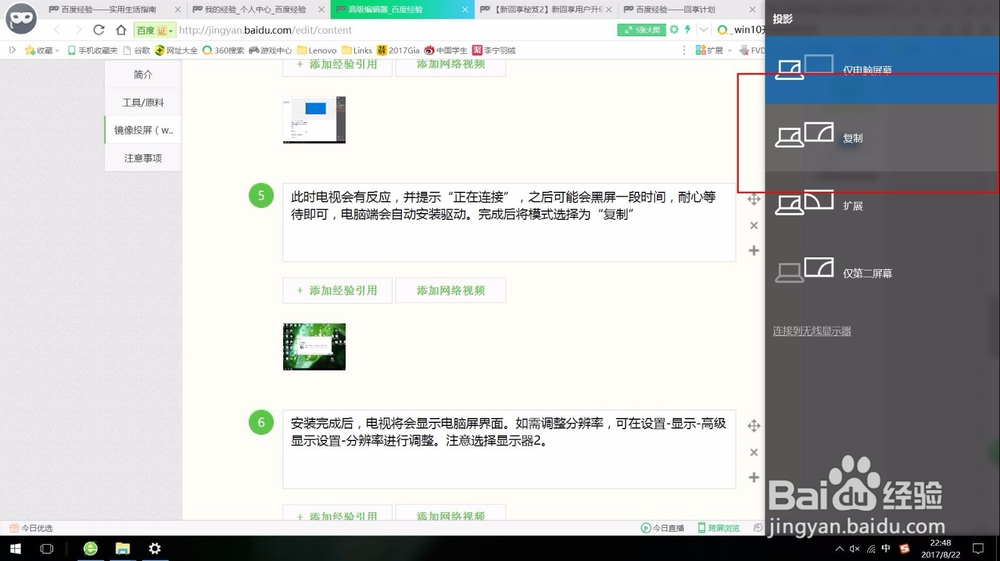Open the blue window screenshot thumbnail

[314, 120]
